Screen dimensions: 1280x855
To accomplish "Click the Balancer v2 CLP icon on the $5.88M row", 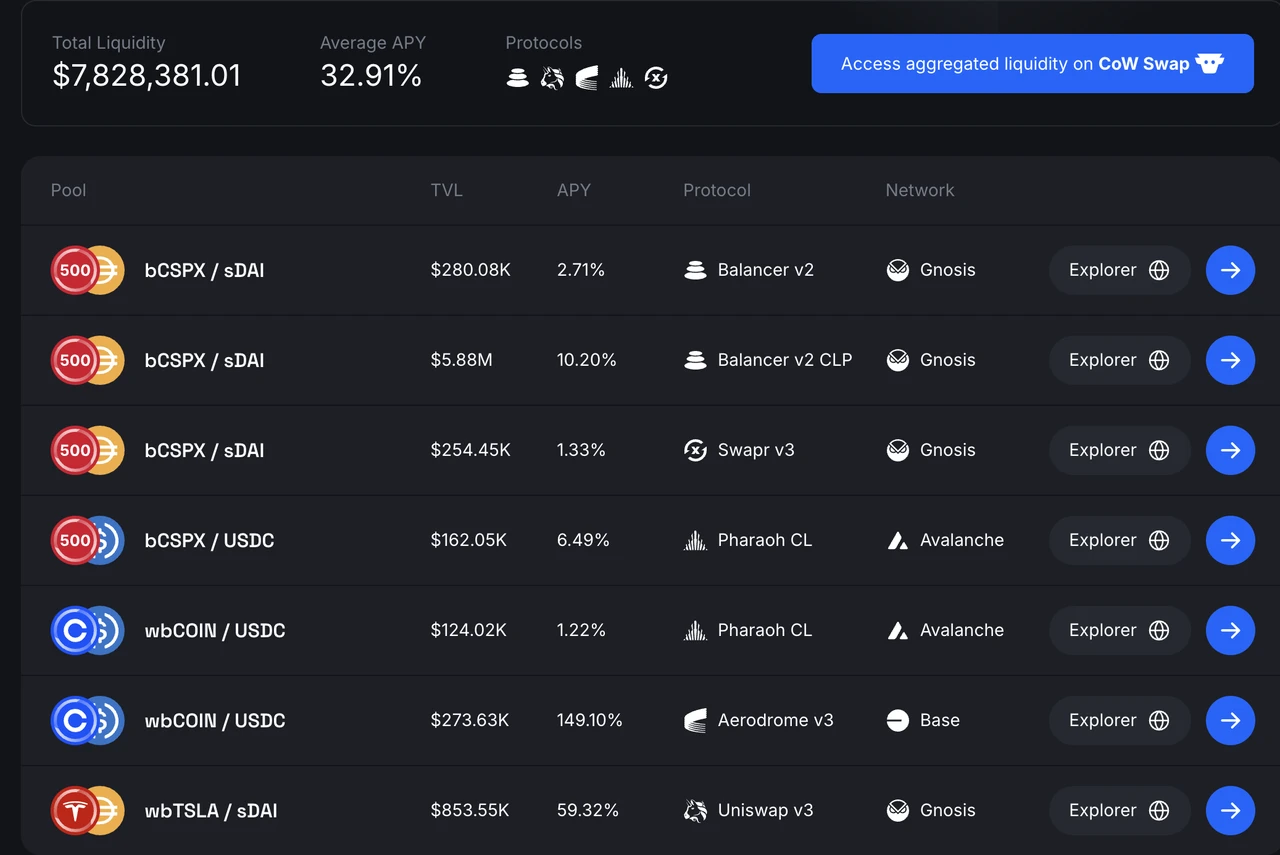I will click(x=695, y=360).
